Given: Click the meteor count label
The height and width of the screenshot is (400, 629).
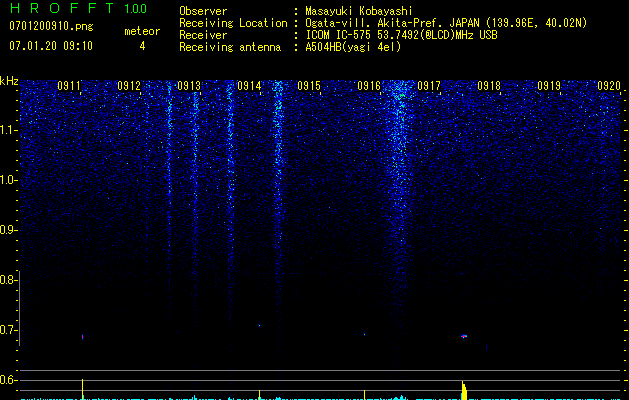Looking at the screenshot, I should click(142, 31).
